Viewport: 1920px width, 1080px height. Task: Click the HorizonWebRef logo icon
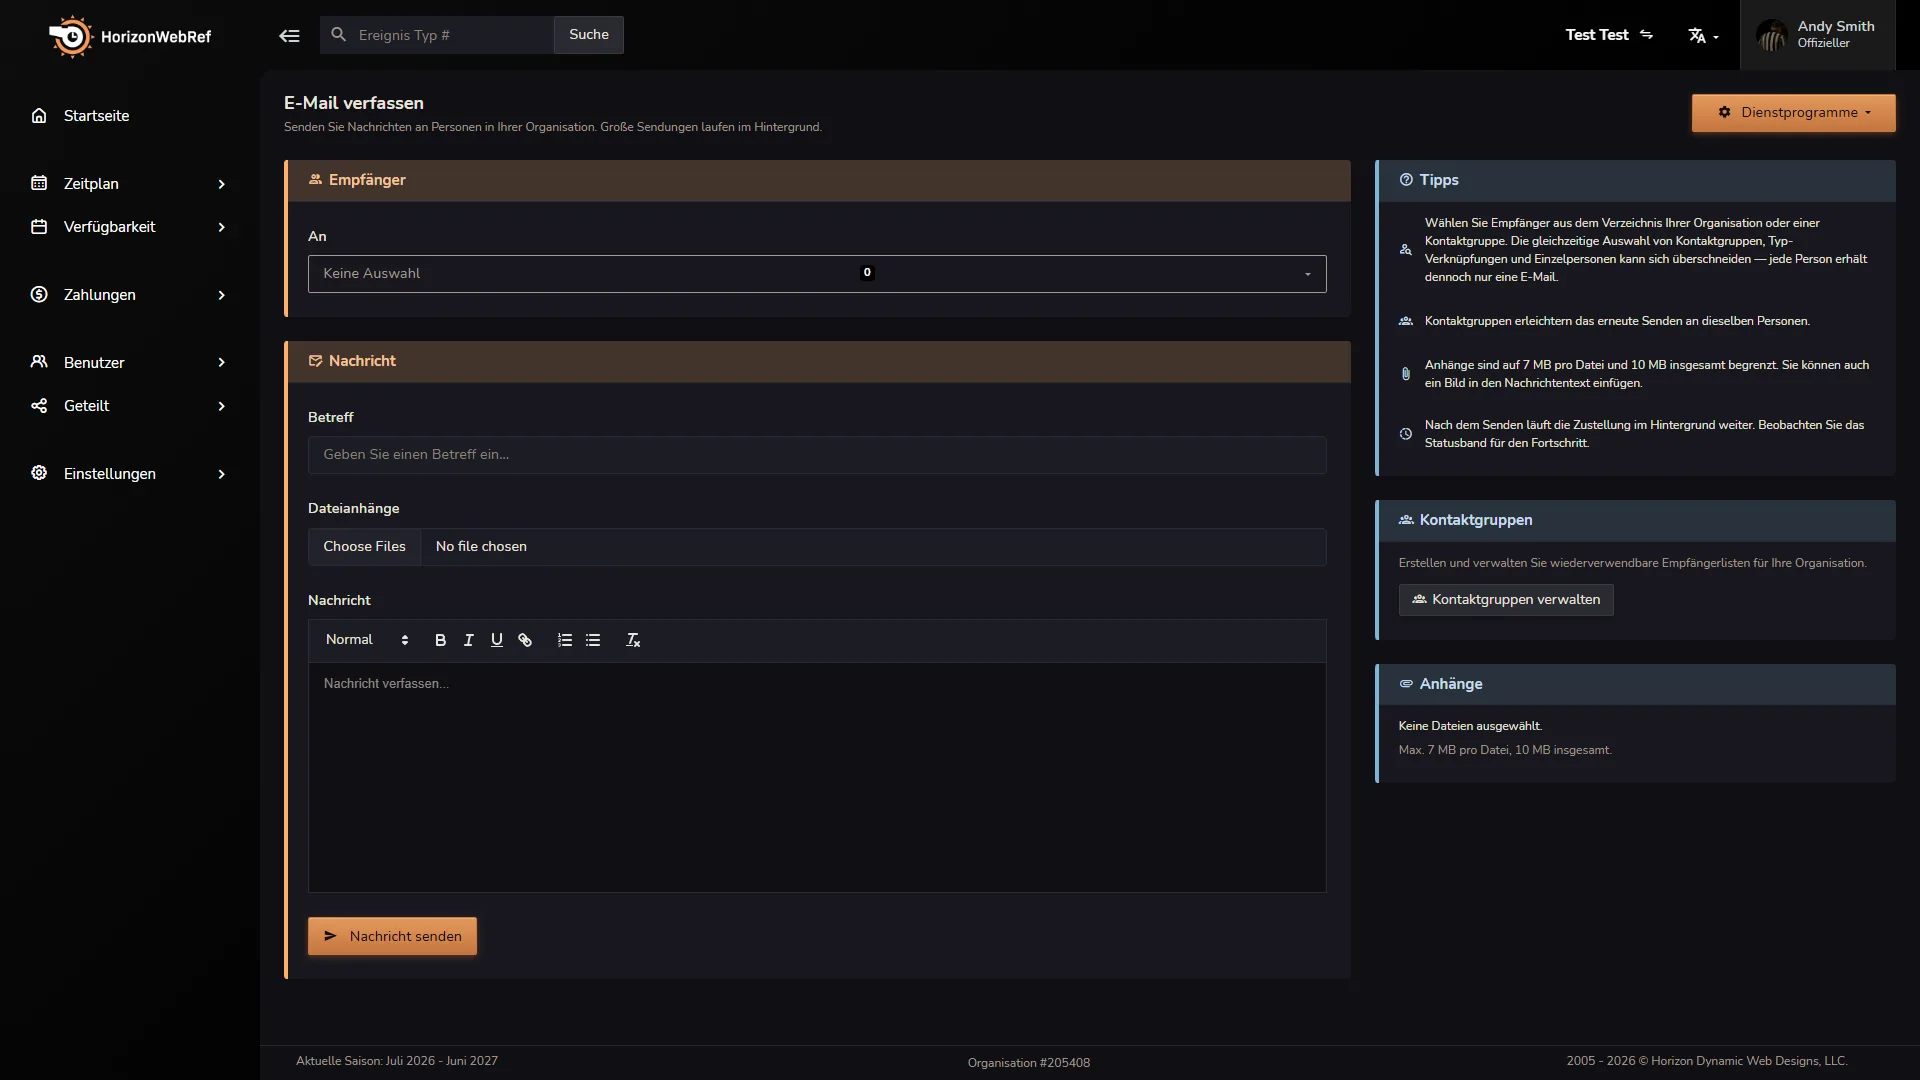[70, 36]
